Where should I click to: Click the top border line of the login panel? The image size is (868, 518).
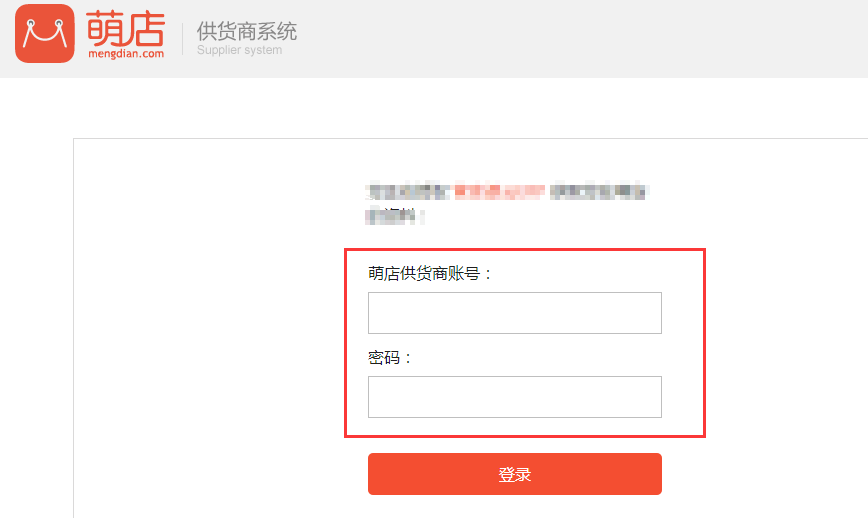click(x=471, y=138)
